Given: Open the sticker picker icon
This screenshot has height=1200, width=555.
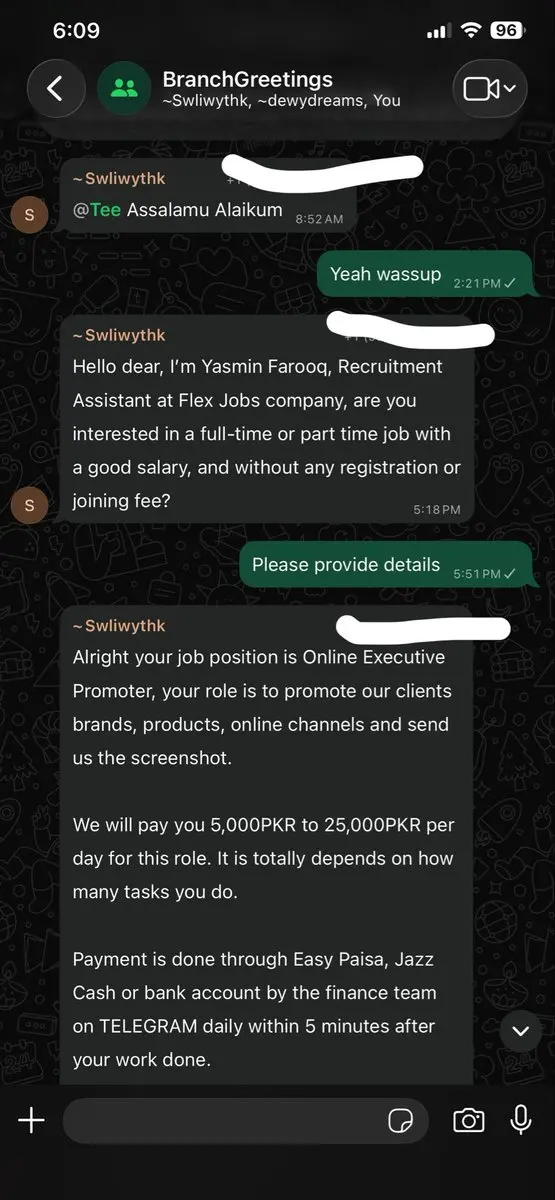Looking at the screenshot, I should pyautogui.click(x=401, y=1120).
